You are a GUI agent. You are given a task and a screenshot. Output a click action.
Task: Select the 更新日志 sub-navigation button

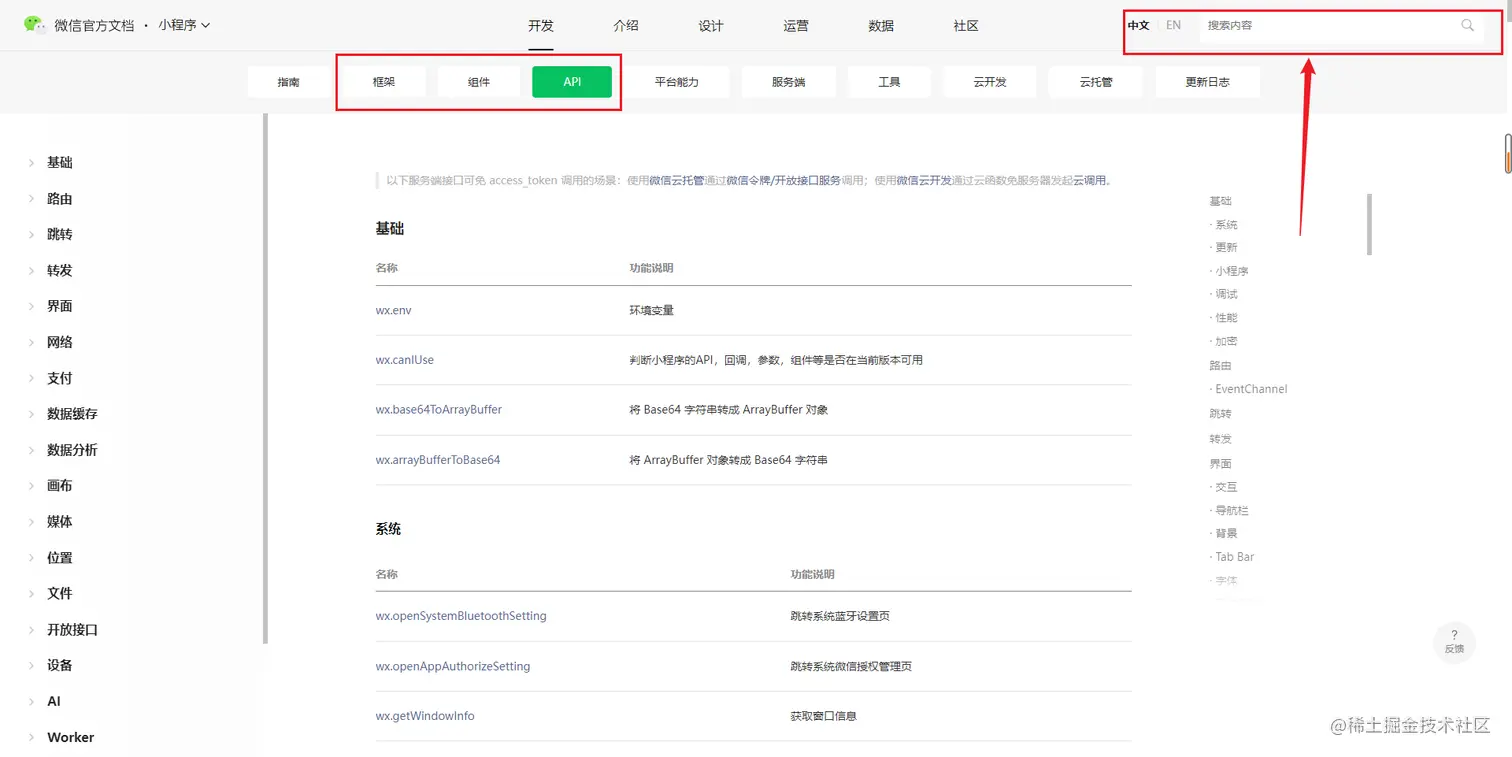1208,82
